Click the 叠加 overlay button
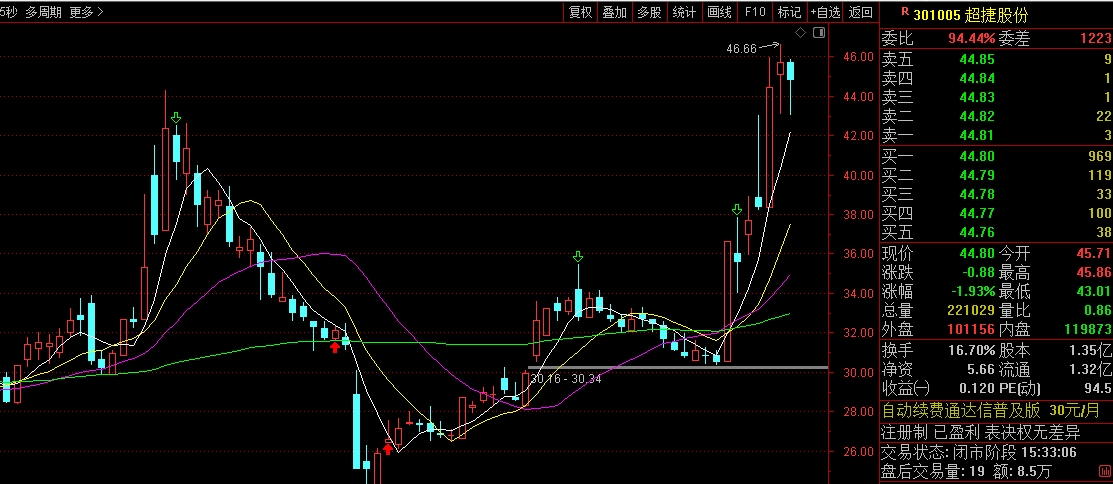Image resolution: width=1113 pixels, height=484 pixels. pos(615,12)
